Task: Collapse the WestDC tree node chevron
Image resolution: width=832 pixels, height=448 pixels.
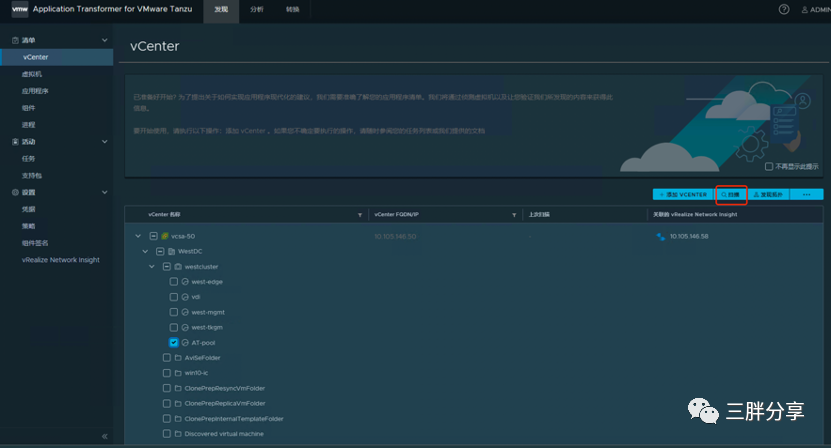Action: point(145,251)
